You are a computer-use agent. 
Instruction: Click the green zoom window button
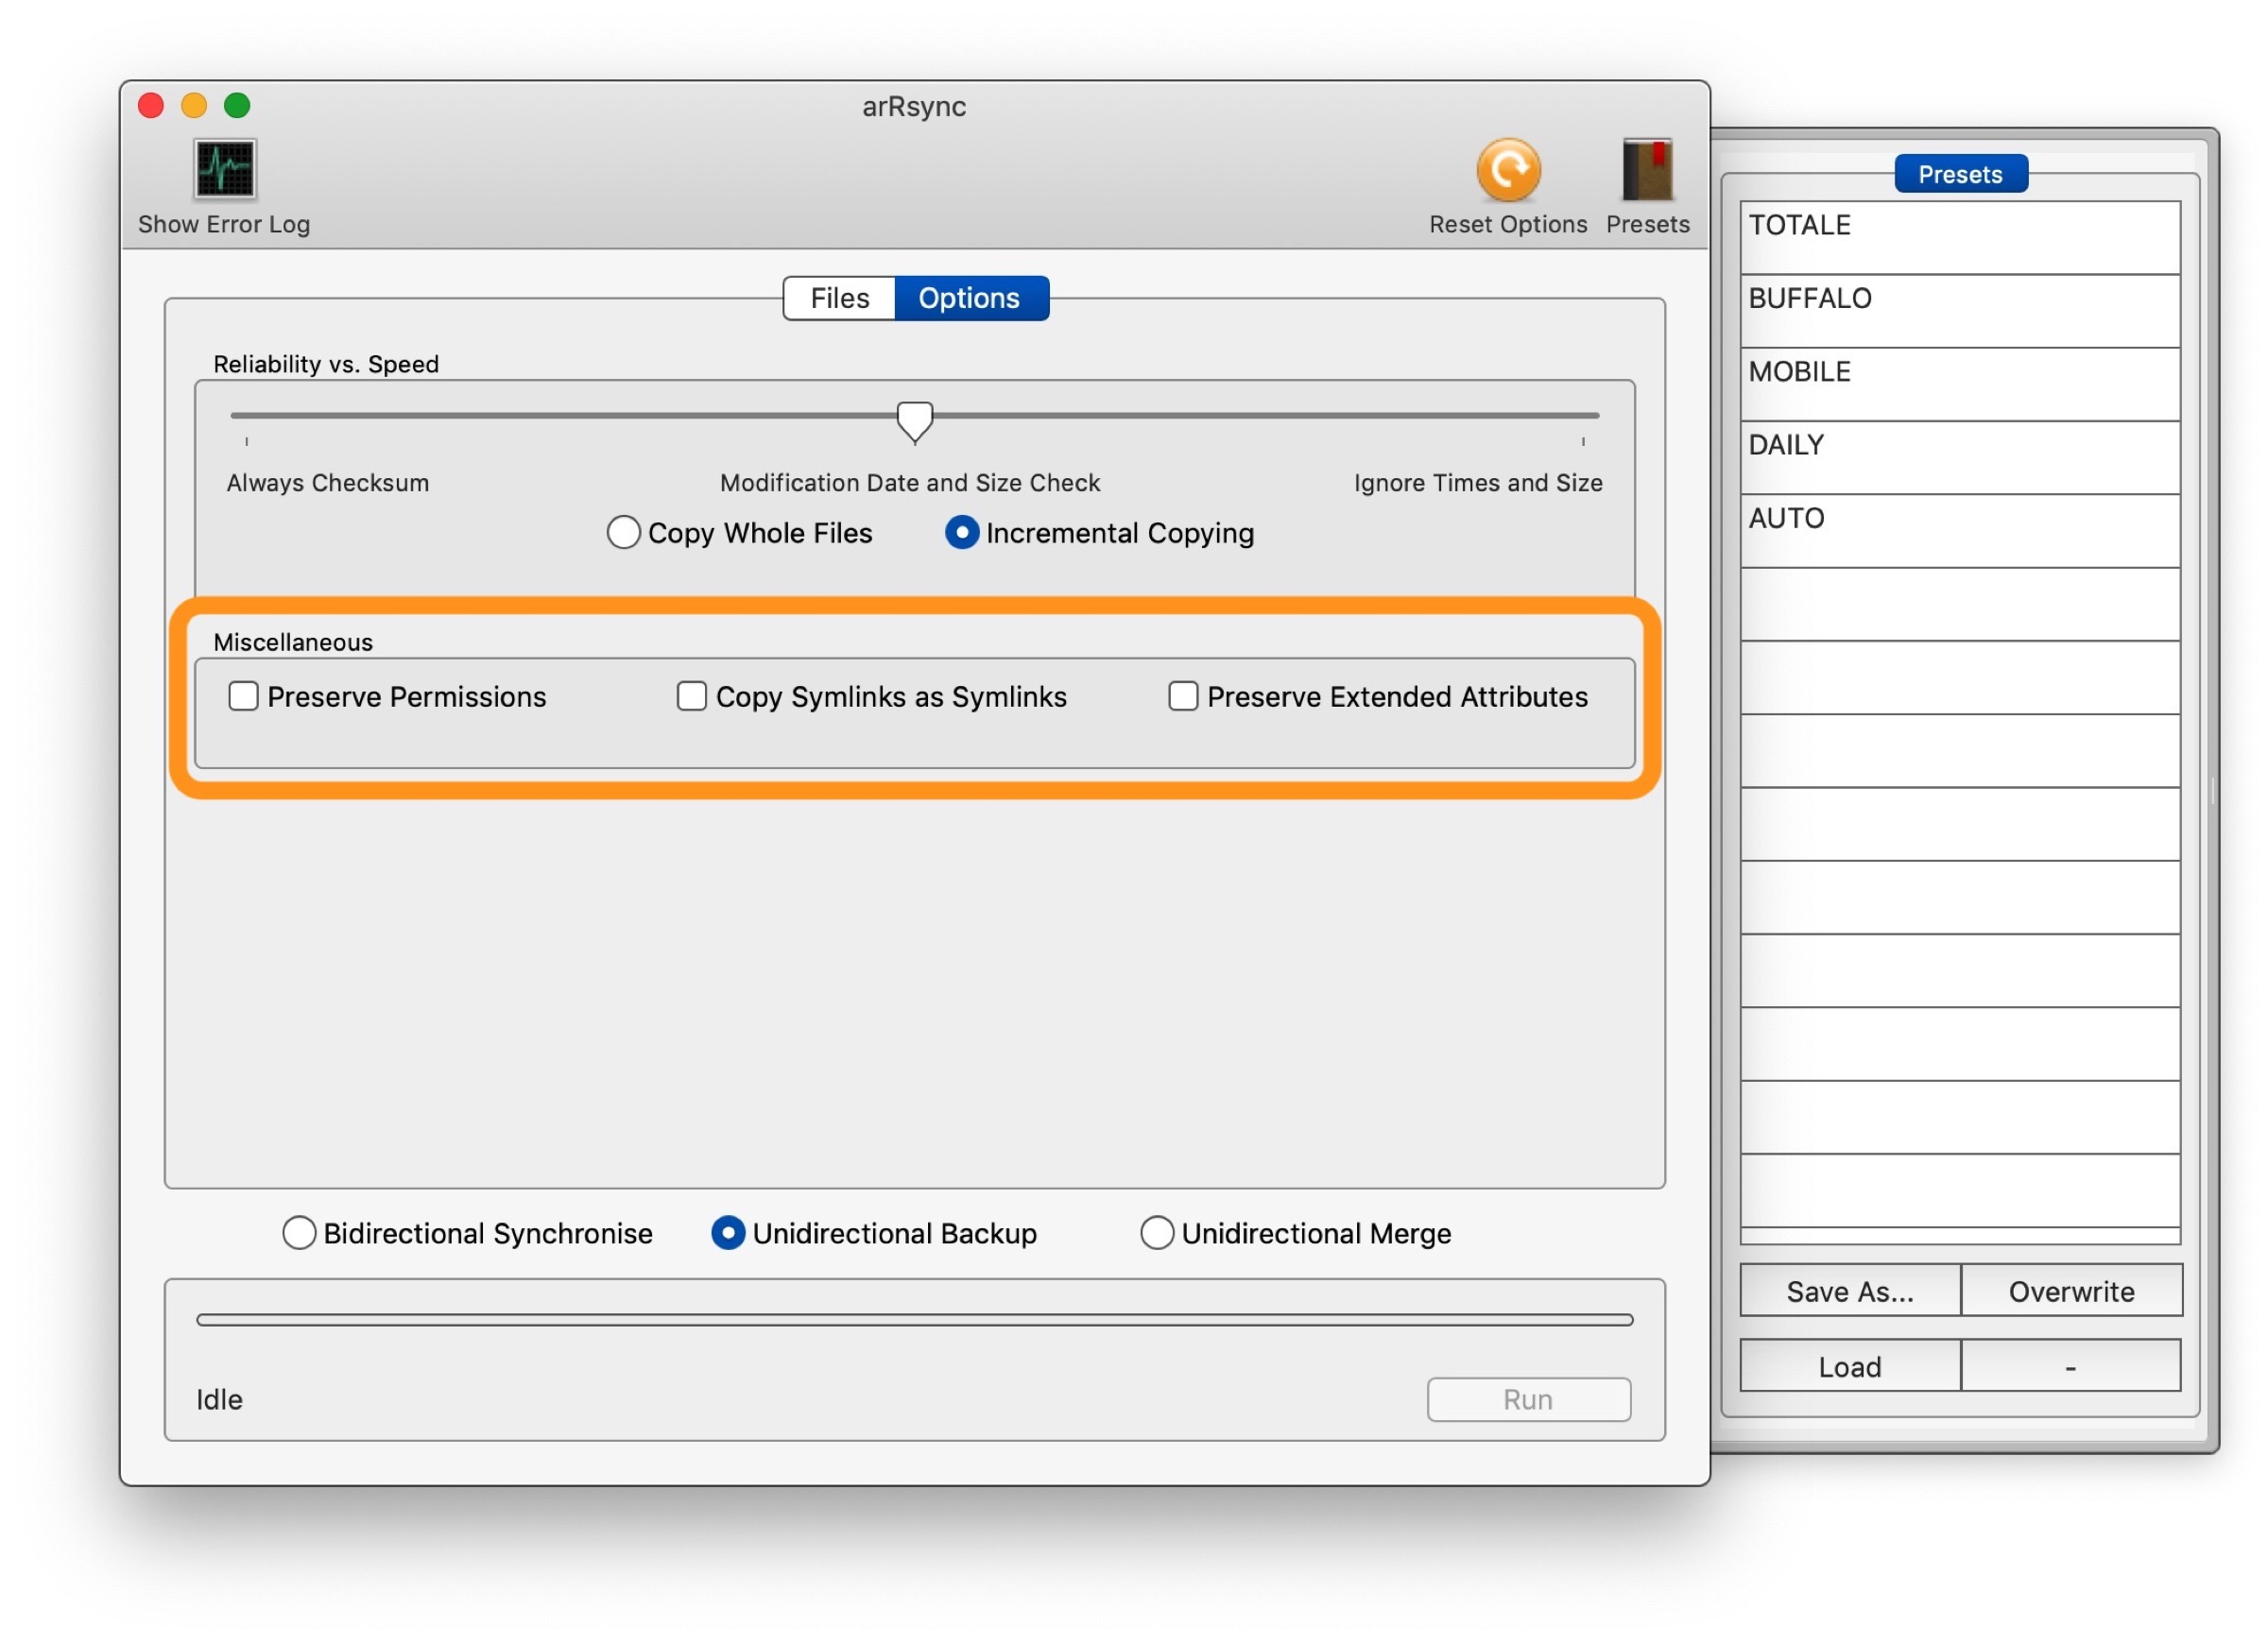pos(237,106)
